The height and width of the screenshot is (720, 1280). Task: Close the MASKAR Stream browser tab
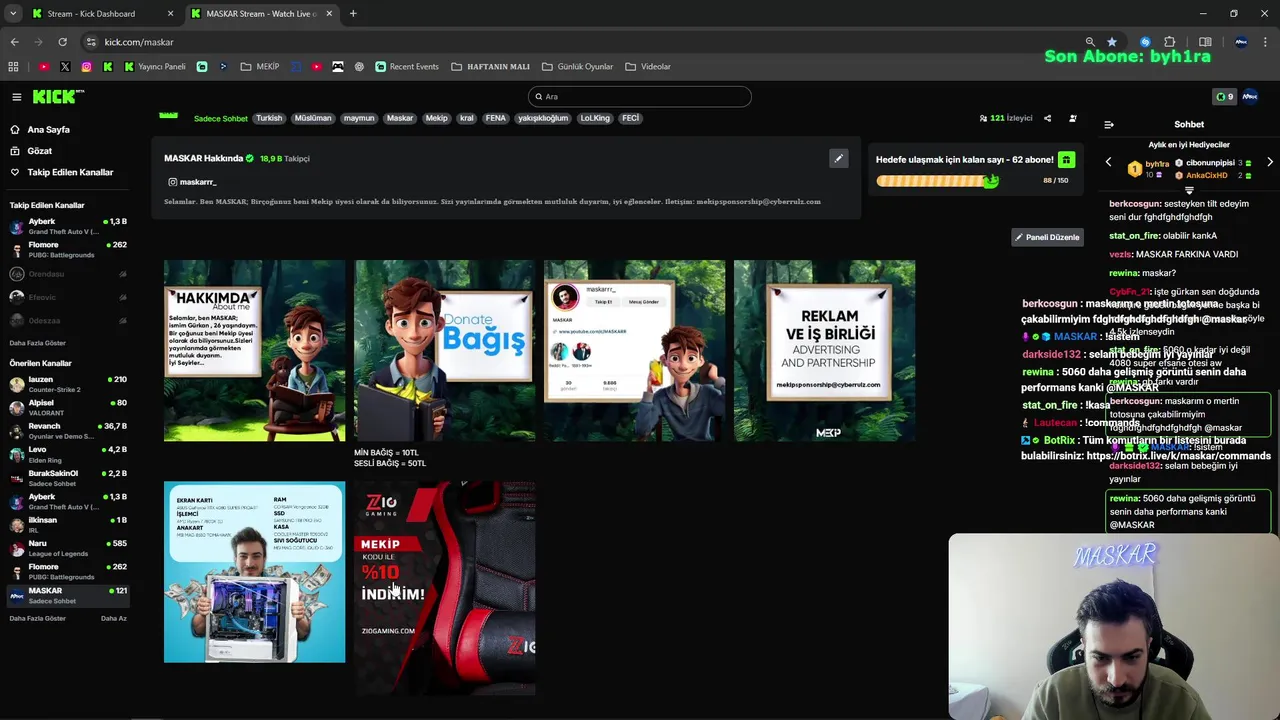(x=330, y=14)
